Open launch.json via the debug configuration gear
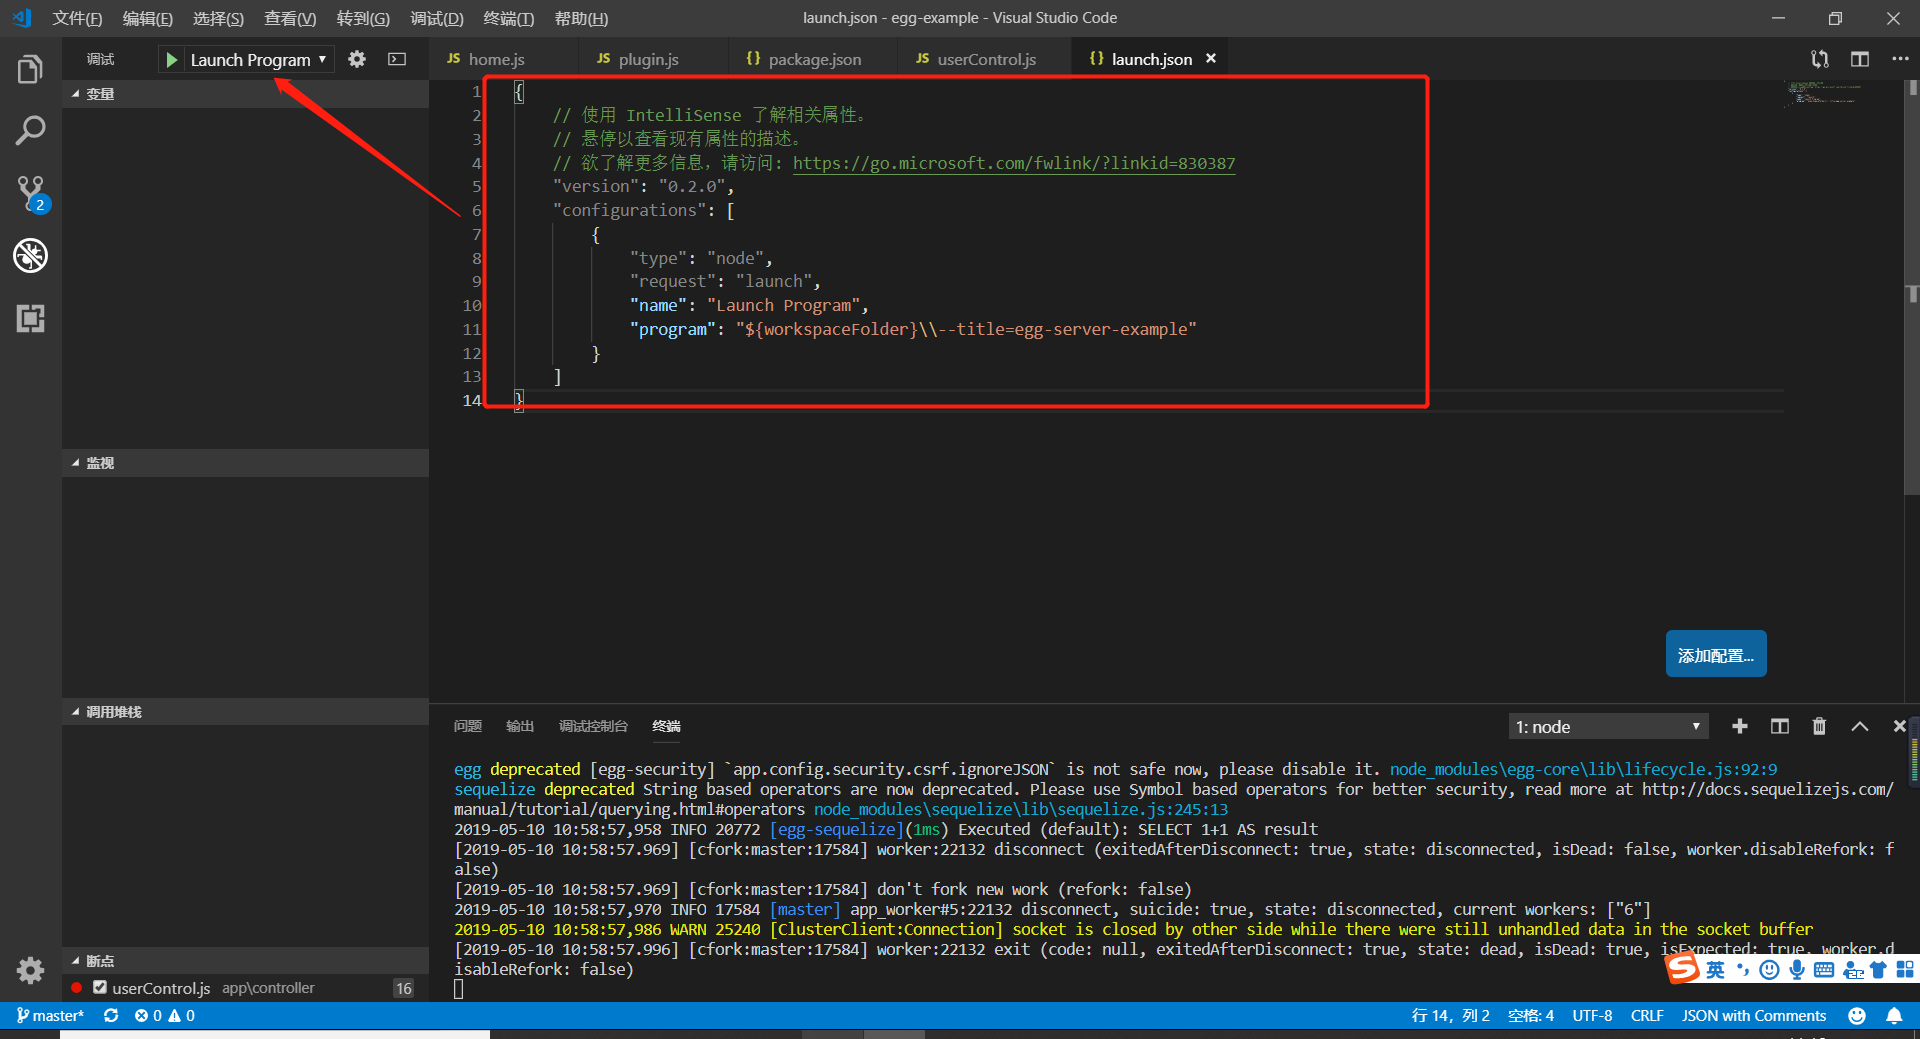This screenshot has width=1920, height=1039. pos(356,59)
